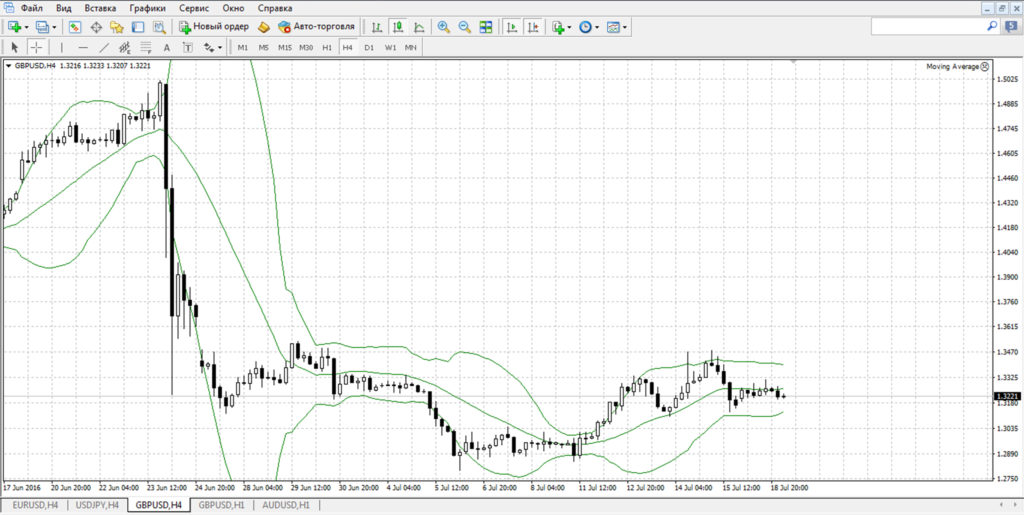Open the Окно menu

(234, 8)
